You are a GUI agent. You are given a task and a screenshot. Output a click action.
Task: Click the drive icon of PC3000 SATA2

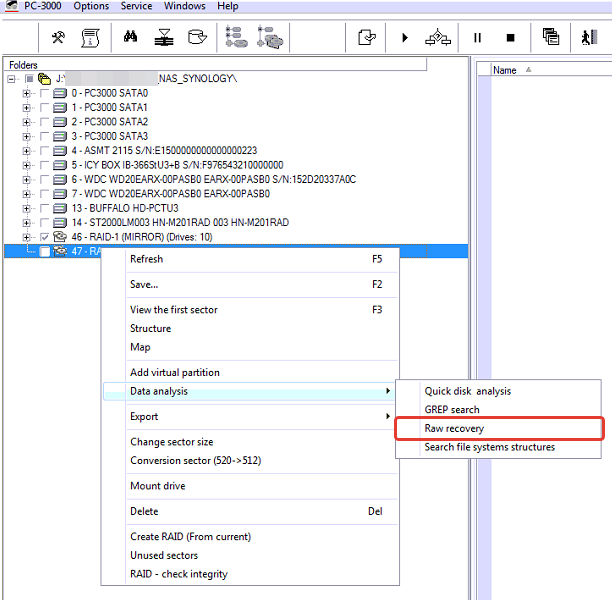(60, 122)
